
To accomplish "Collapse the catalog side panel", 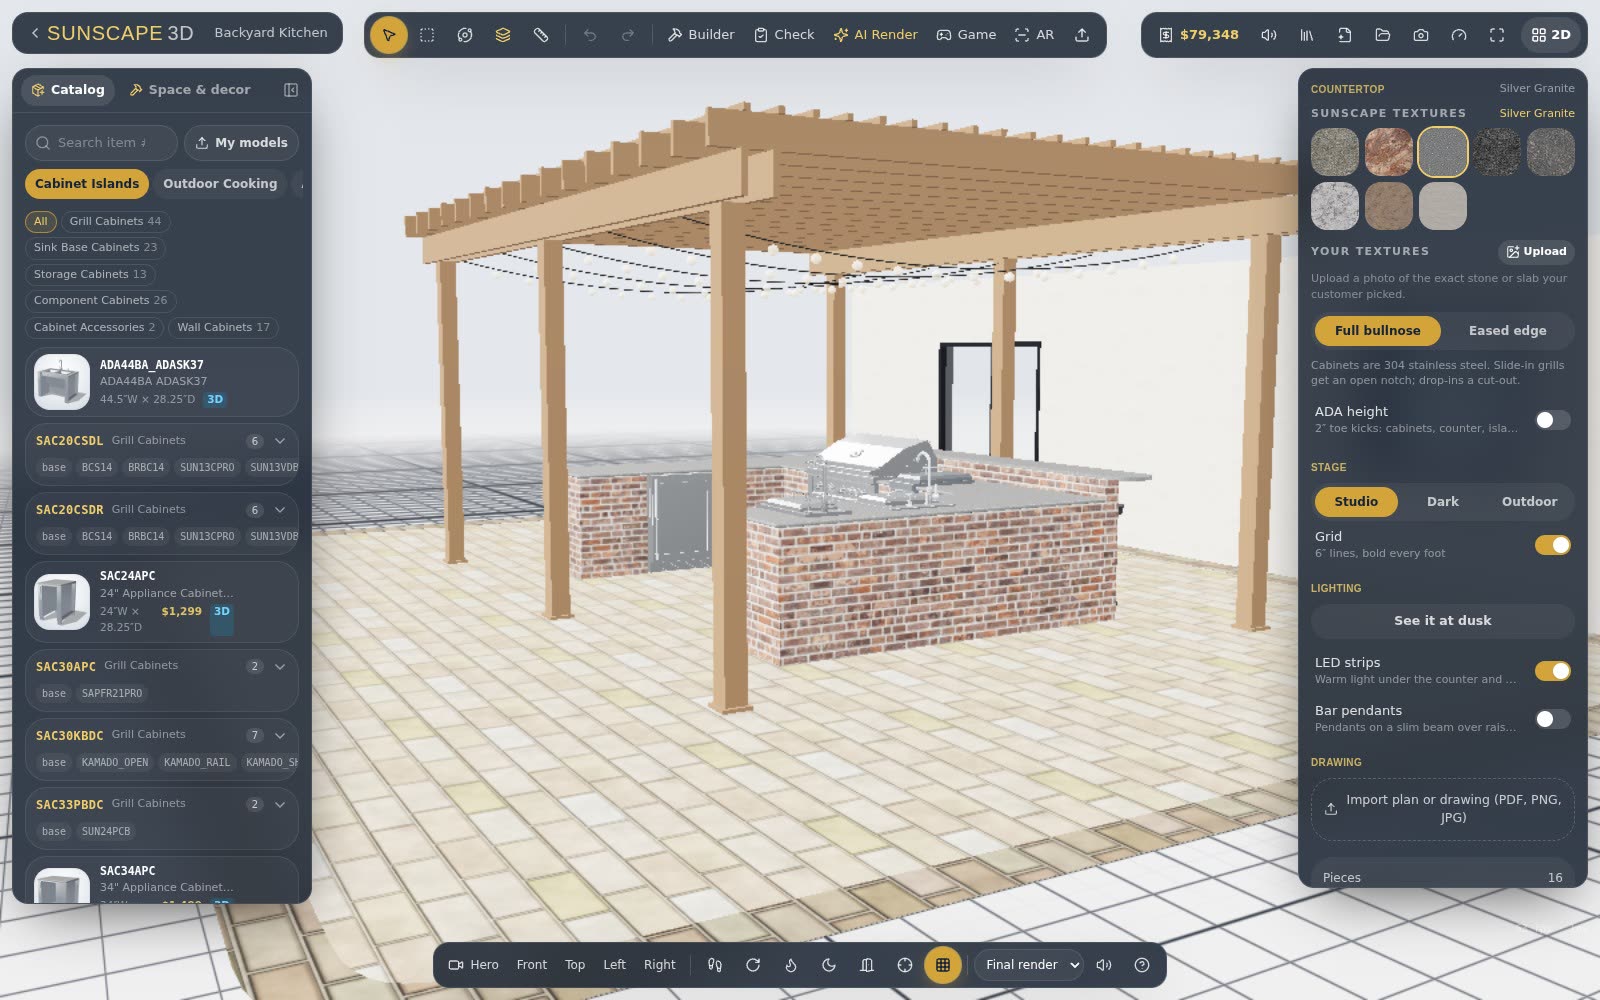I will tap(291, 90).
